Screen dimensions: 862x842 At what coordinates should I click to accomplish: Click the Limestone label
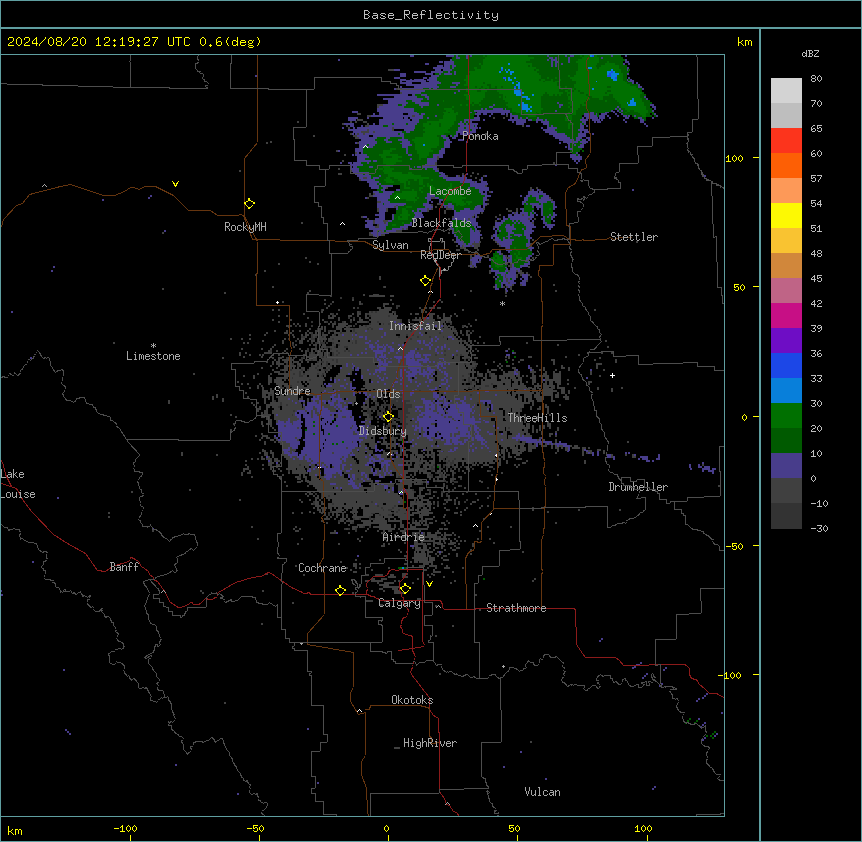tap(153, 356)
